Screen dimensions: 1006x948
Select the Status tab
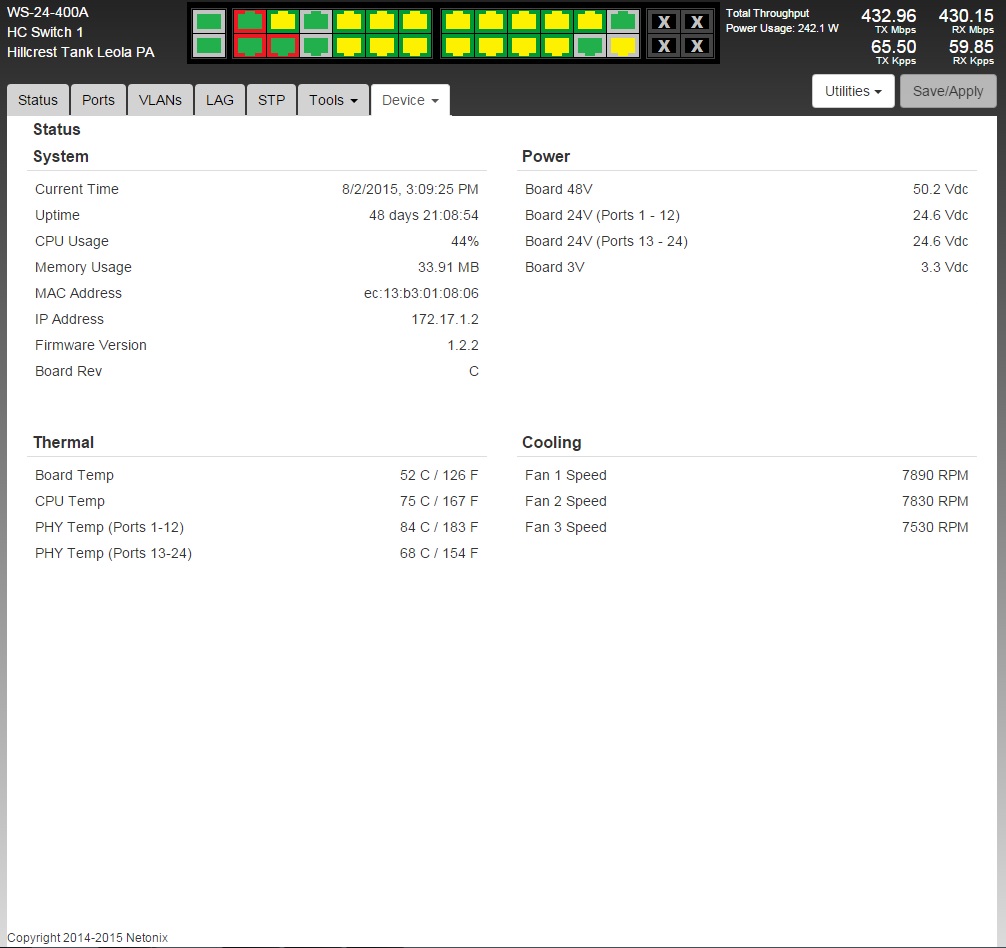point(38,100)
